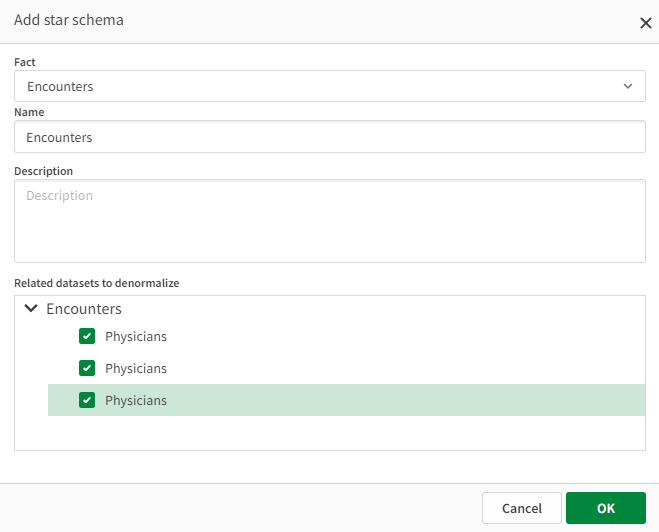Click inside the Description text area
This screenshot has height=532, width=659.
click(330, 221)
